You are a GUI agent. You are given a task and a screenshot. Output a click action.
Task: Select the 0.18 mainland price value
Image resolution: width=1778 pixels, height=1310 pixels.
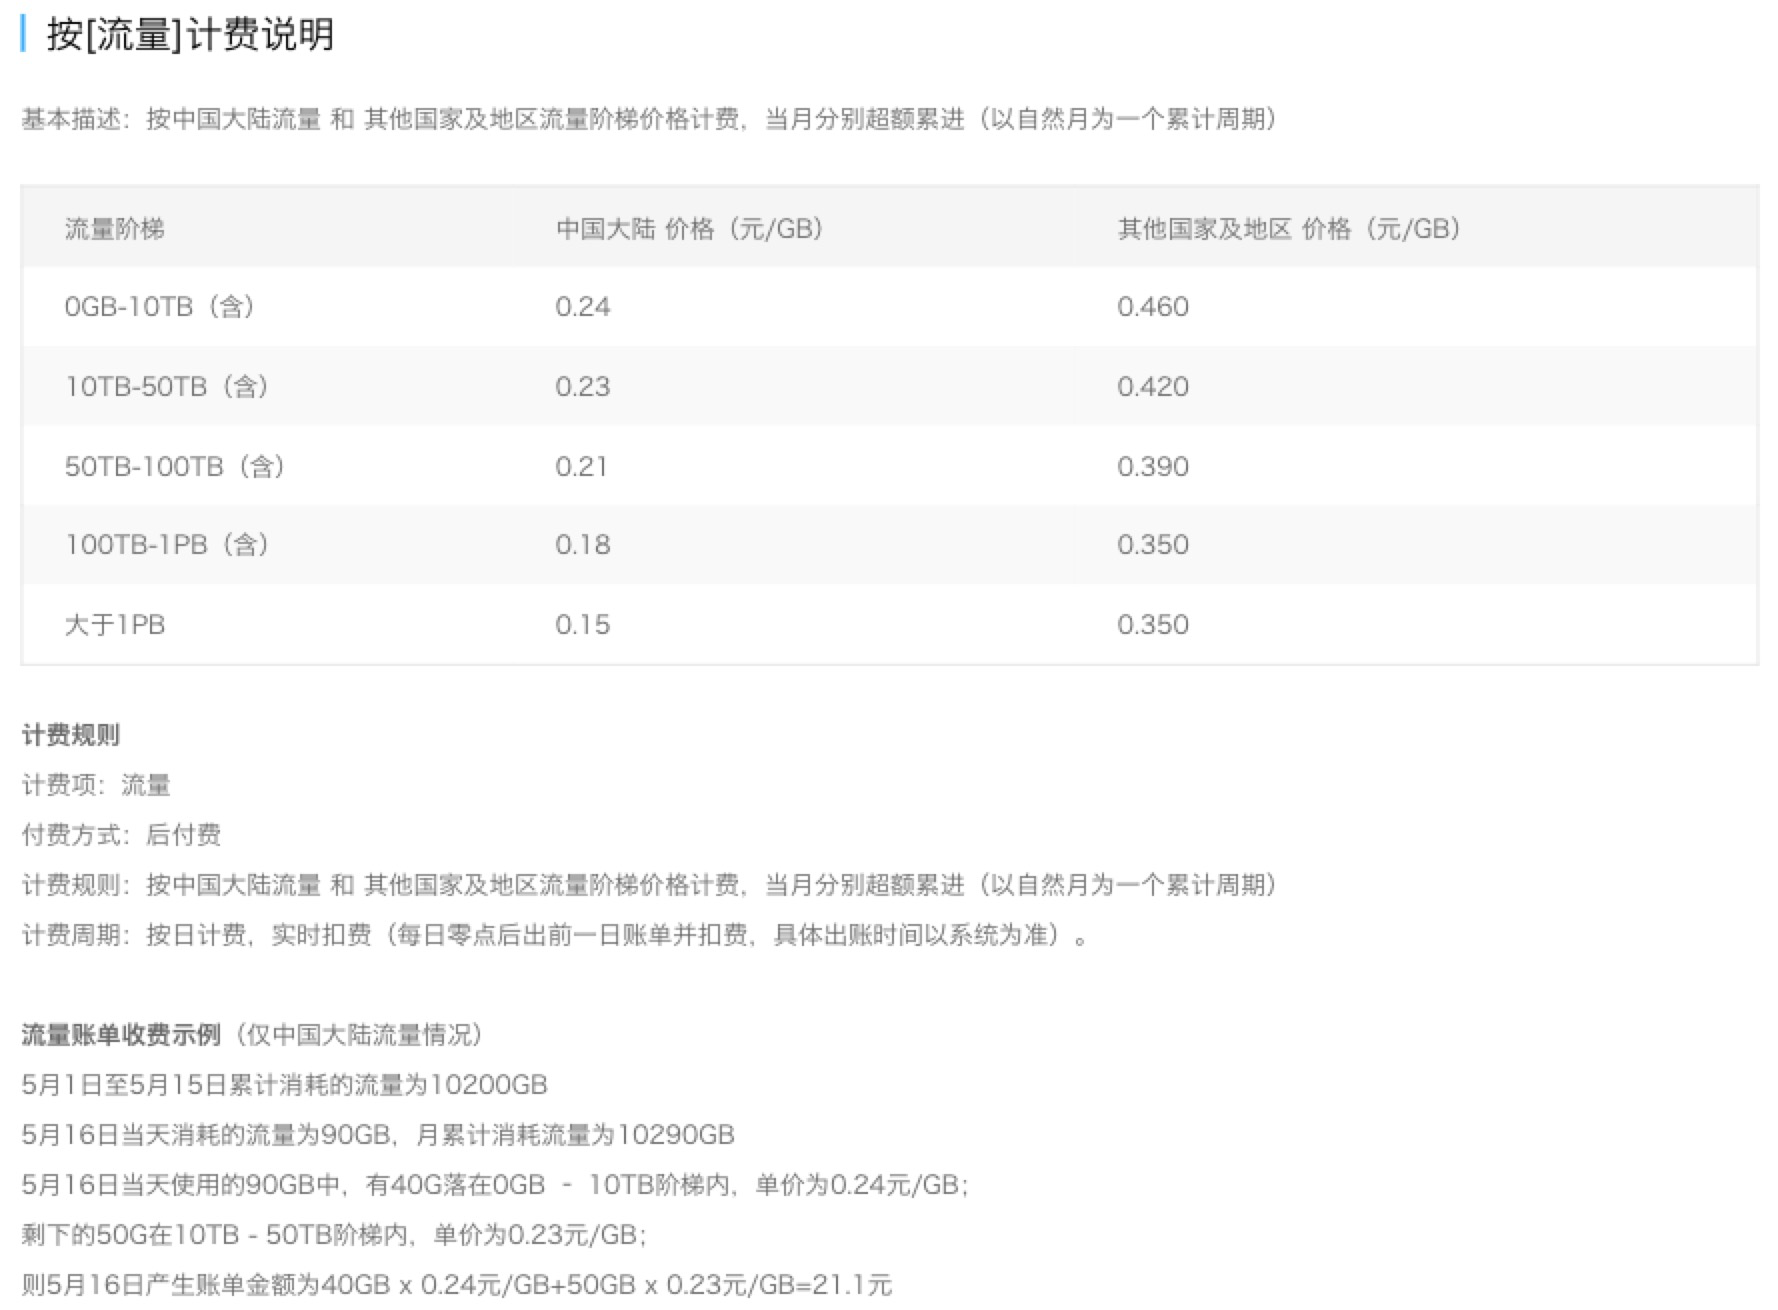coord(582,544)
